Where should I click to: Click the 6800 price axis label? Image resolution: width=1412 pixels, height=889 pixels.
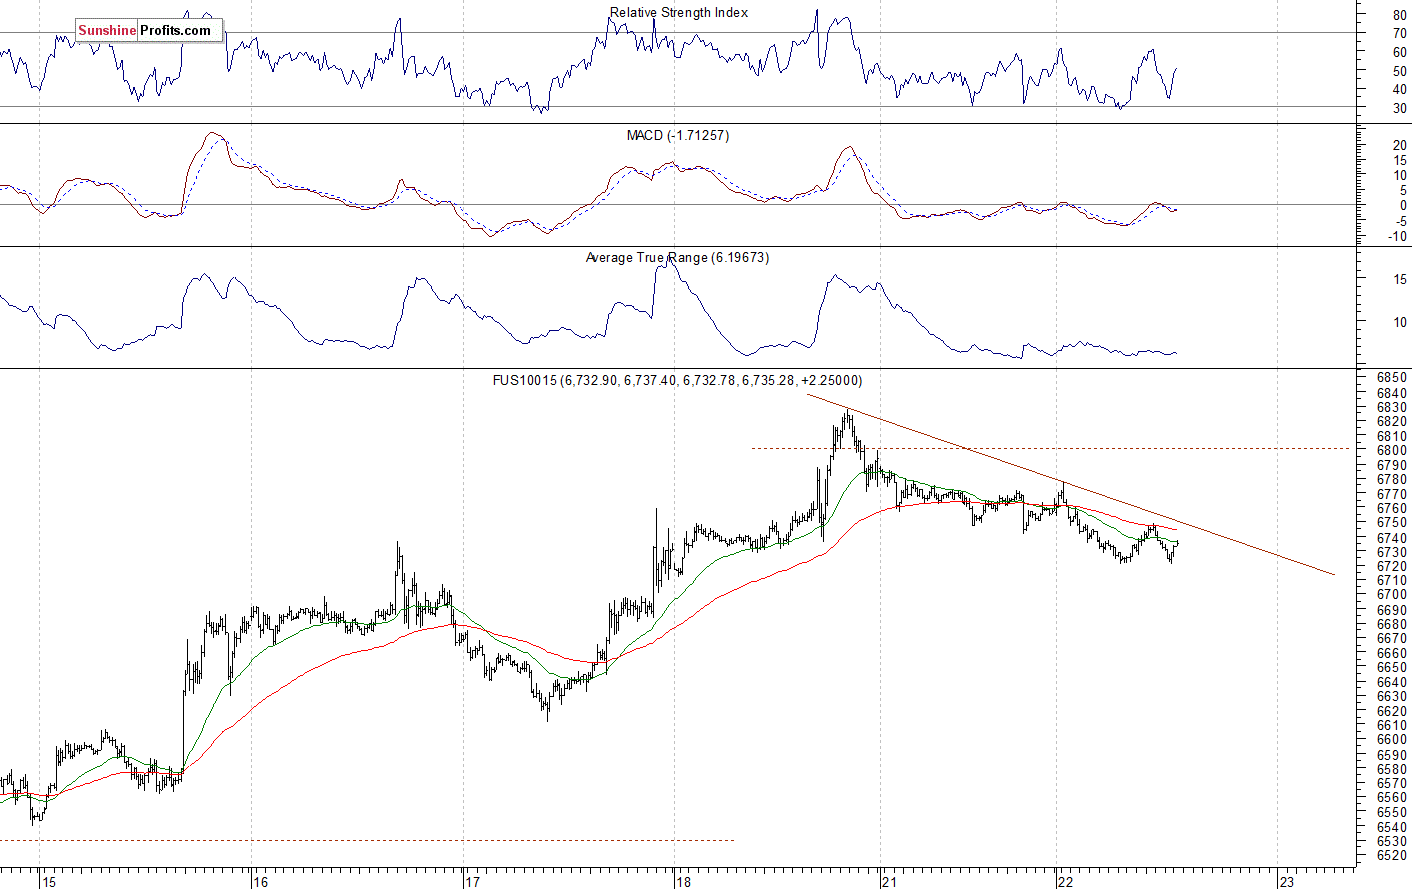point(1392,451)
